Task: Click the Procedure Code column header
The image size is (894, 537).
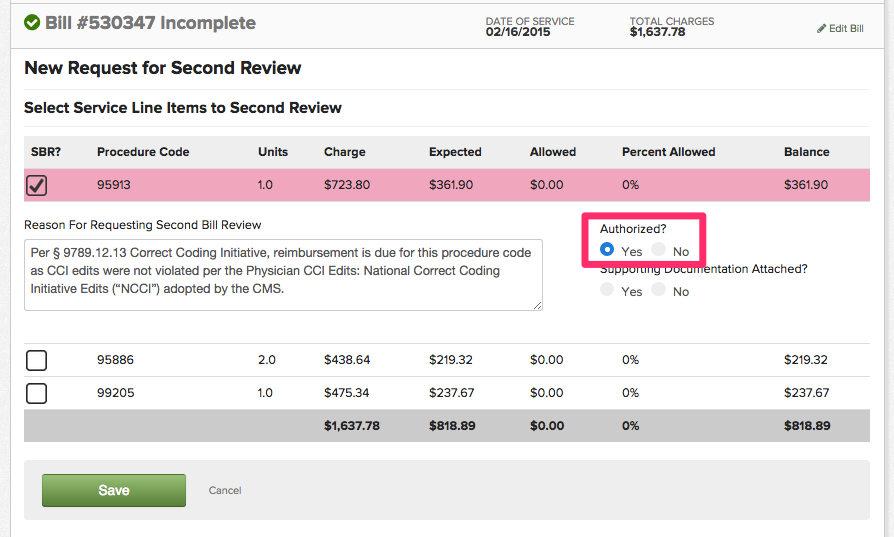Action: pyautogui.click(x=143, y=152)
